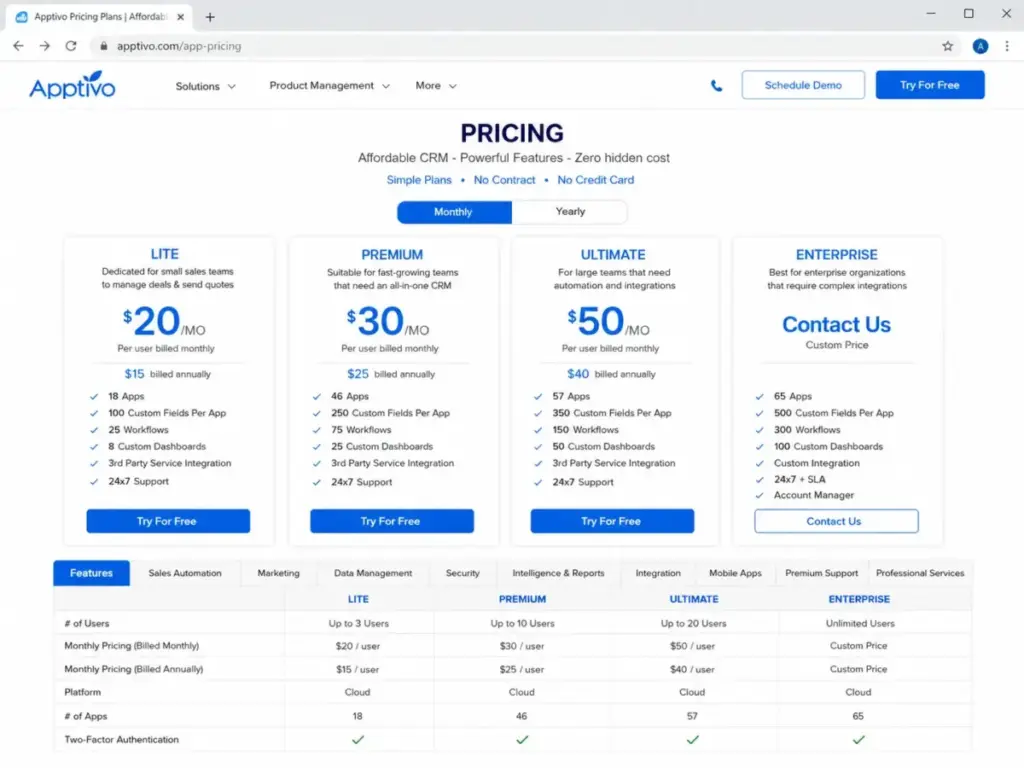Bookmark this page with star icon

(x=948, y=46)
